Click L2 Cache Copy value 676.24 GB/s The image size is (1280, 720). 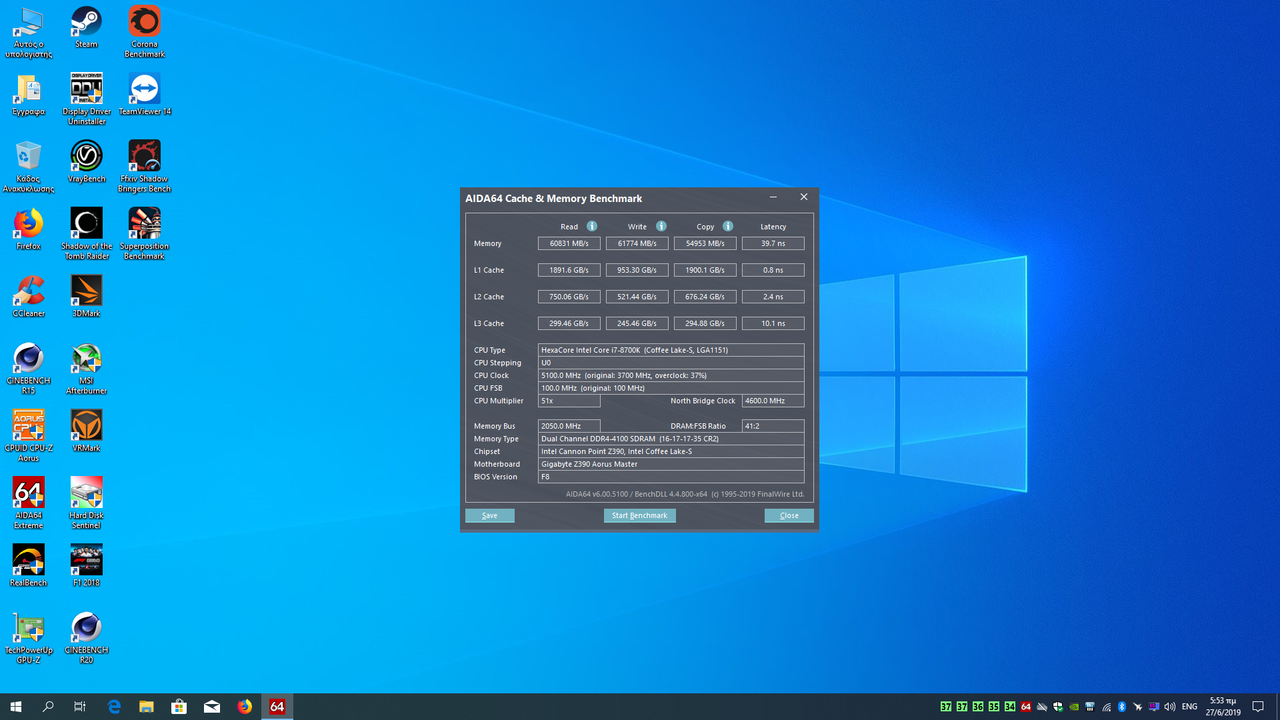(705, 297)
